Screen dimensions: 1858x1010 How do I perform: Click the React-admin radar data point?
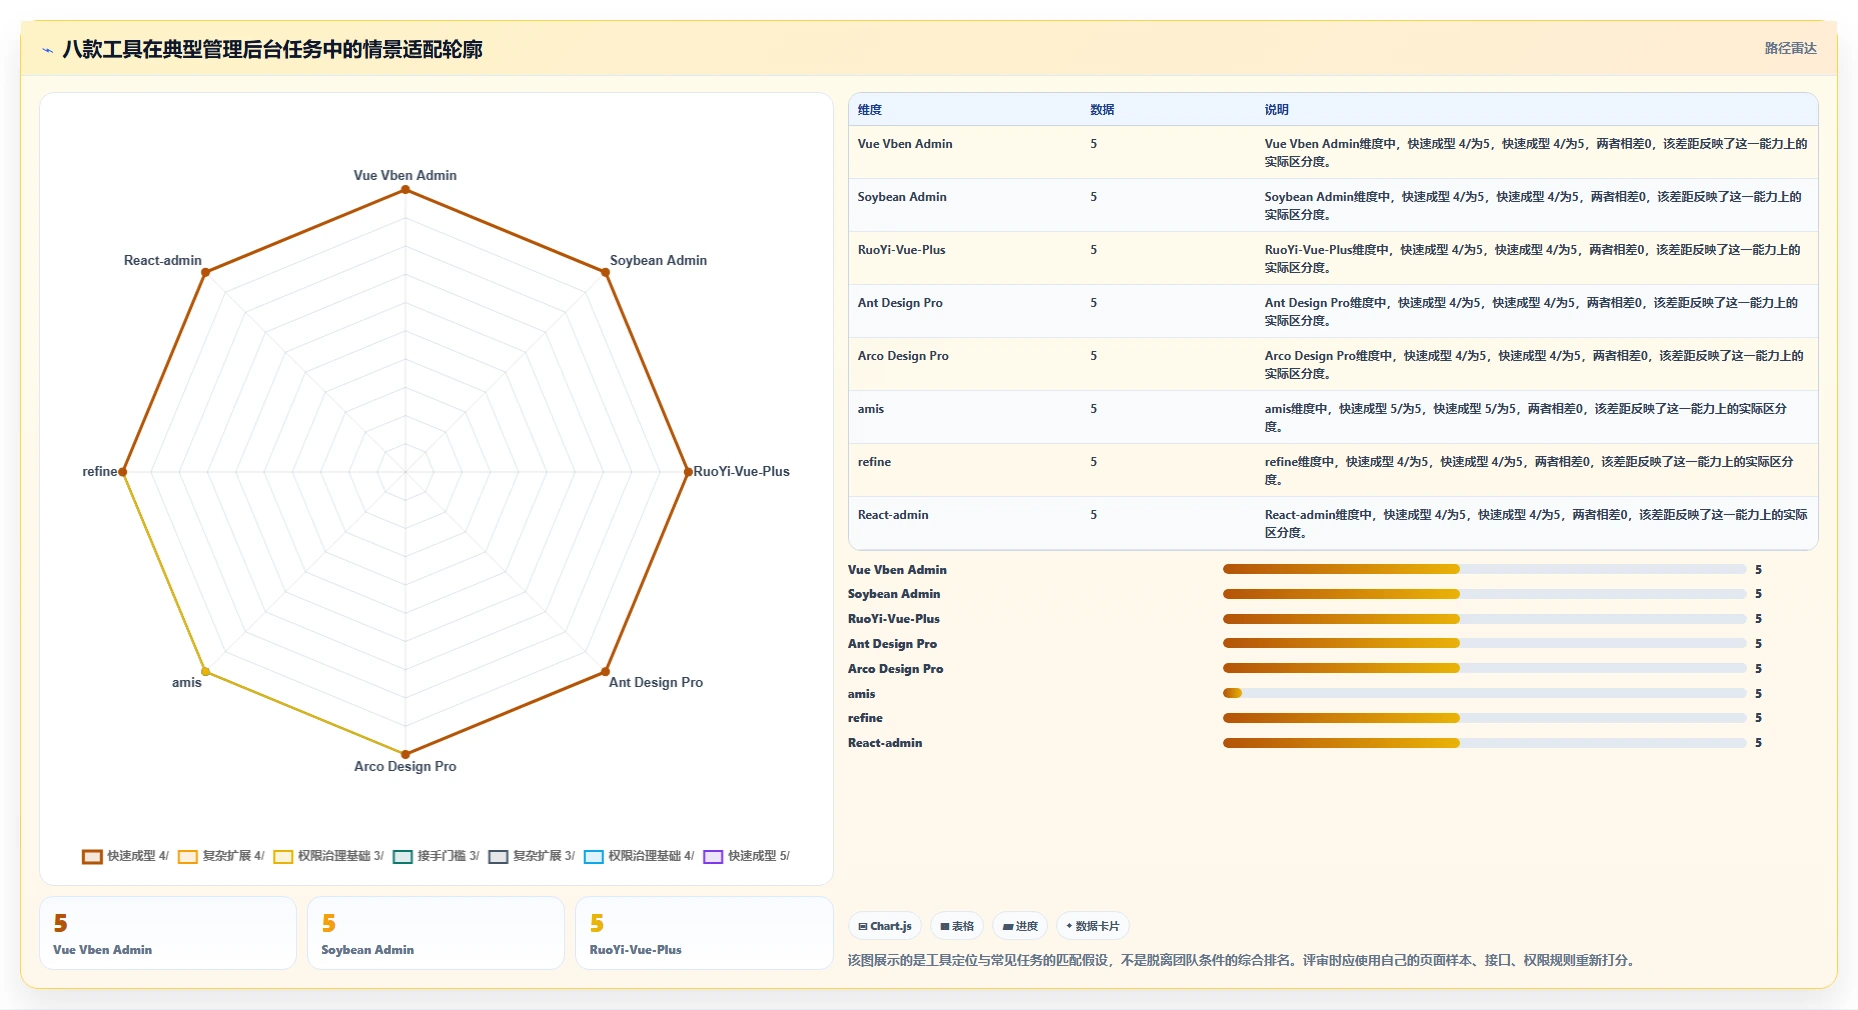205,272
